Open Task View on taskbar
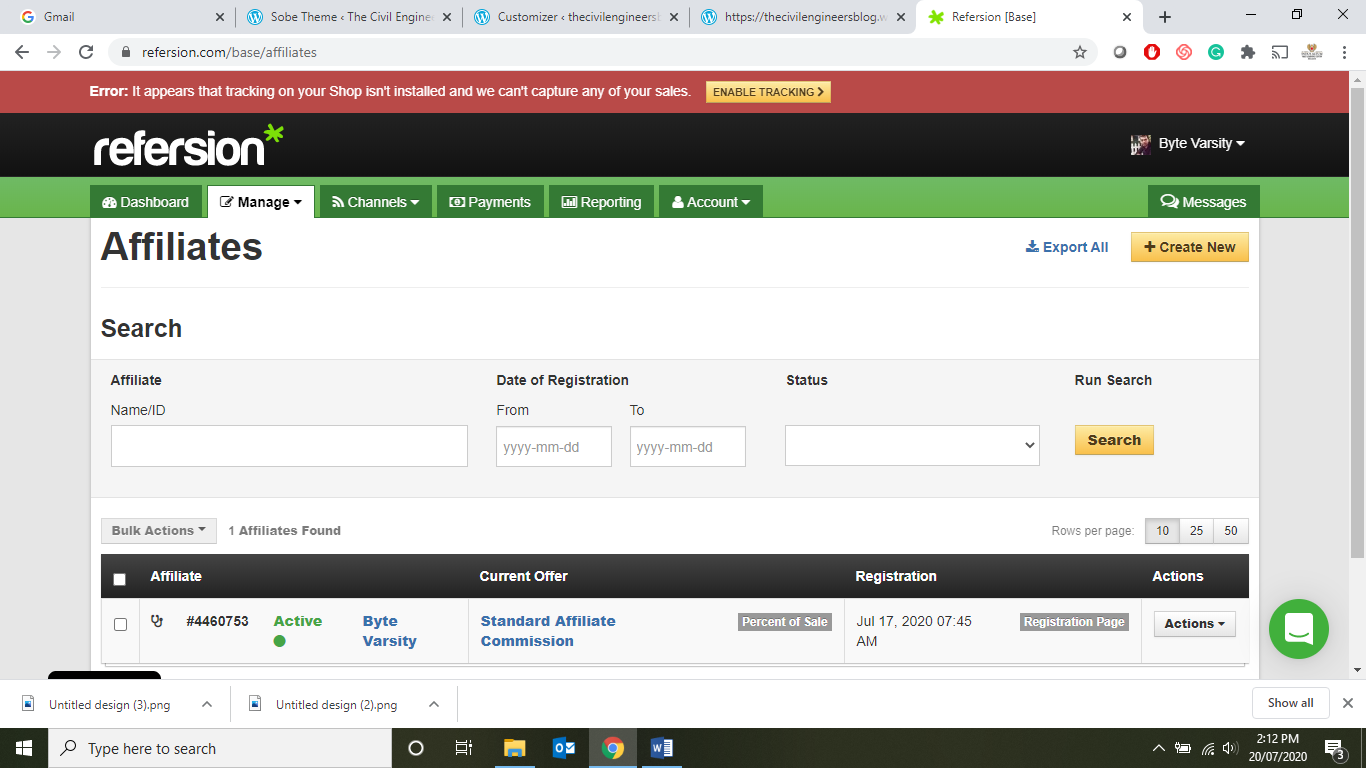This screenshot has width=1366, height=768. (464, 748)
